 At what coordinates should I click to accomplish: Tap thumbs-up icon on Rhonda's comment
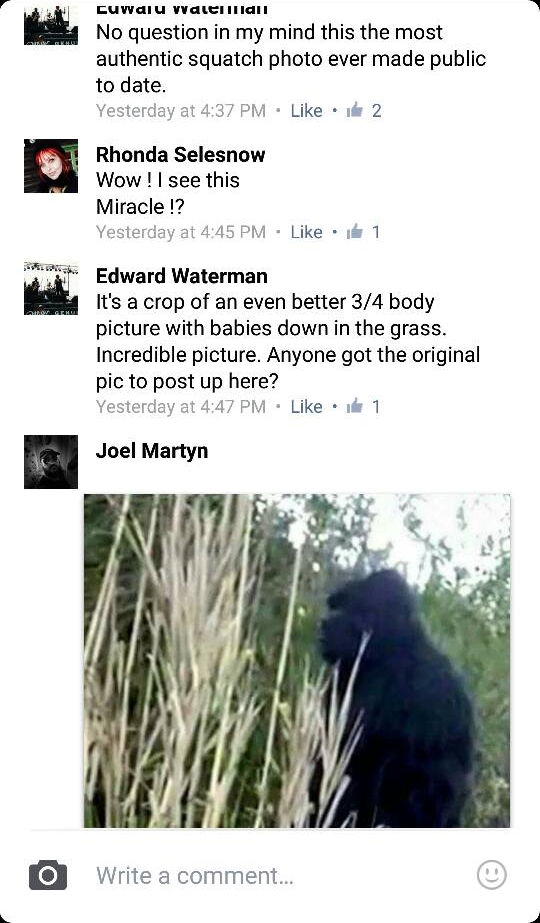(x=355, y=232)
